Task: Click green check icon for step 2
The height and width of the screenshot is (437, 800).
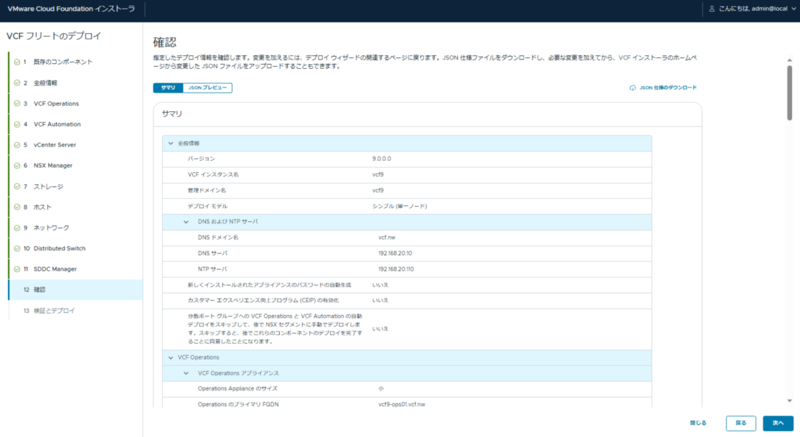Action: click(x=17, y=83)
